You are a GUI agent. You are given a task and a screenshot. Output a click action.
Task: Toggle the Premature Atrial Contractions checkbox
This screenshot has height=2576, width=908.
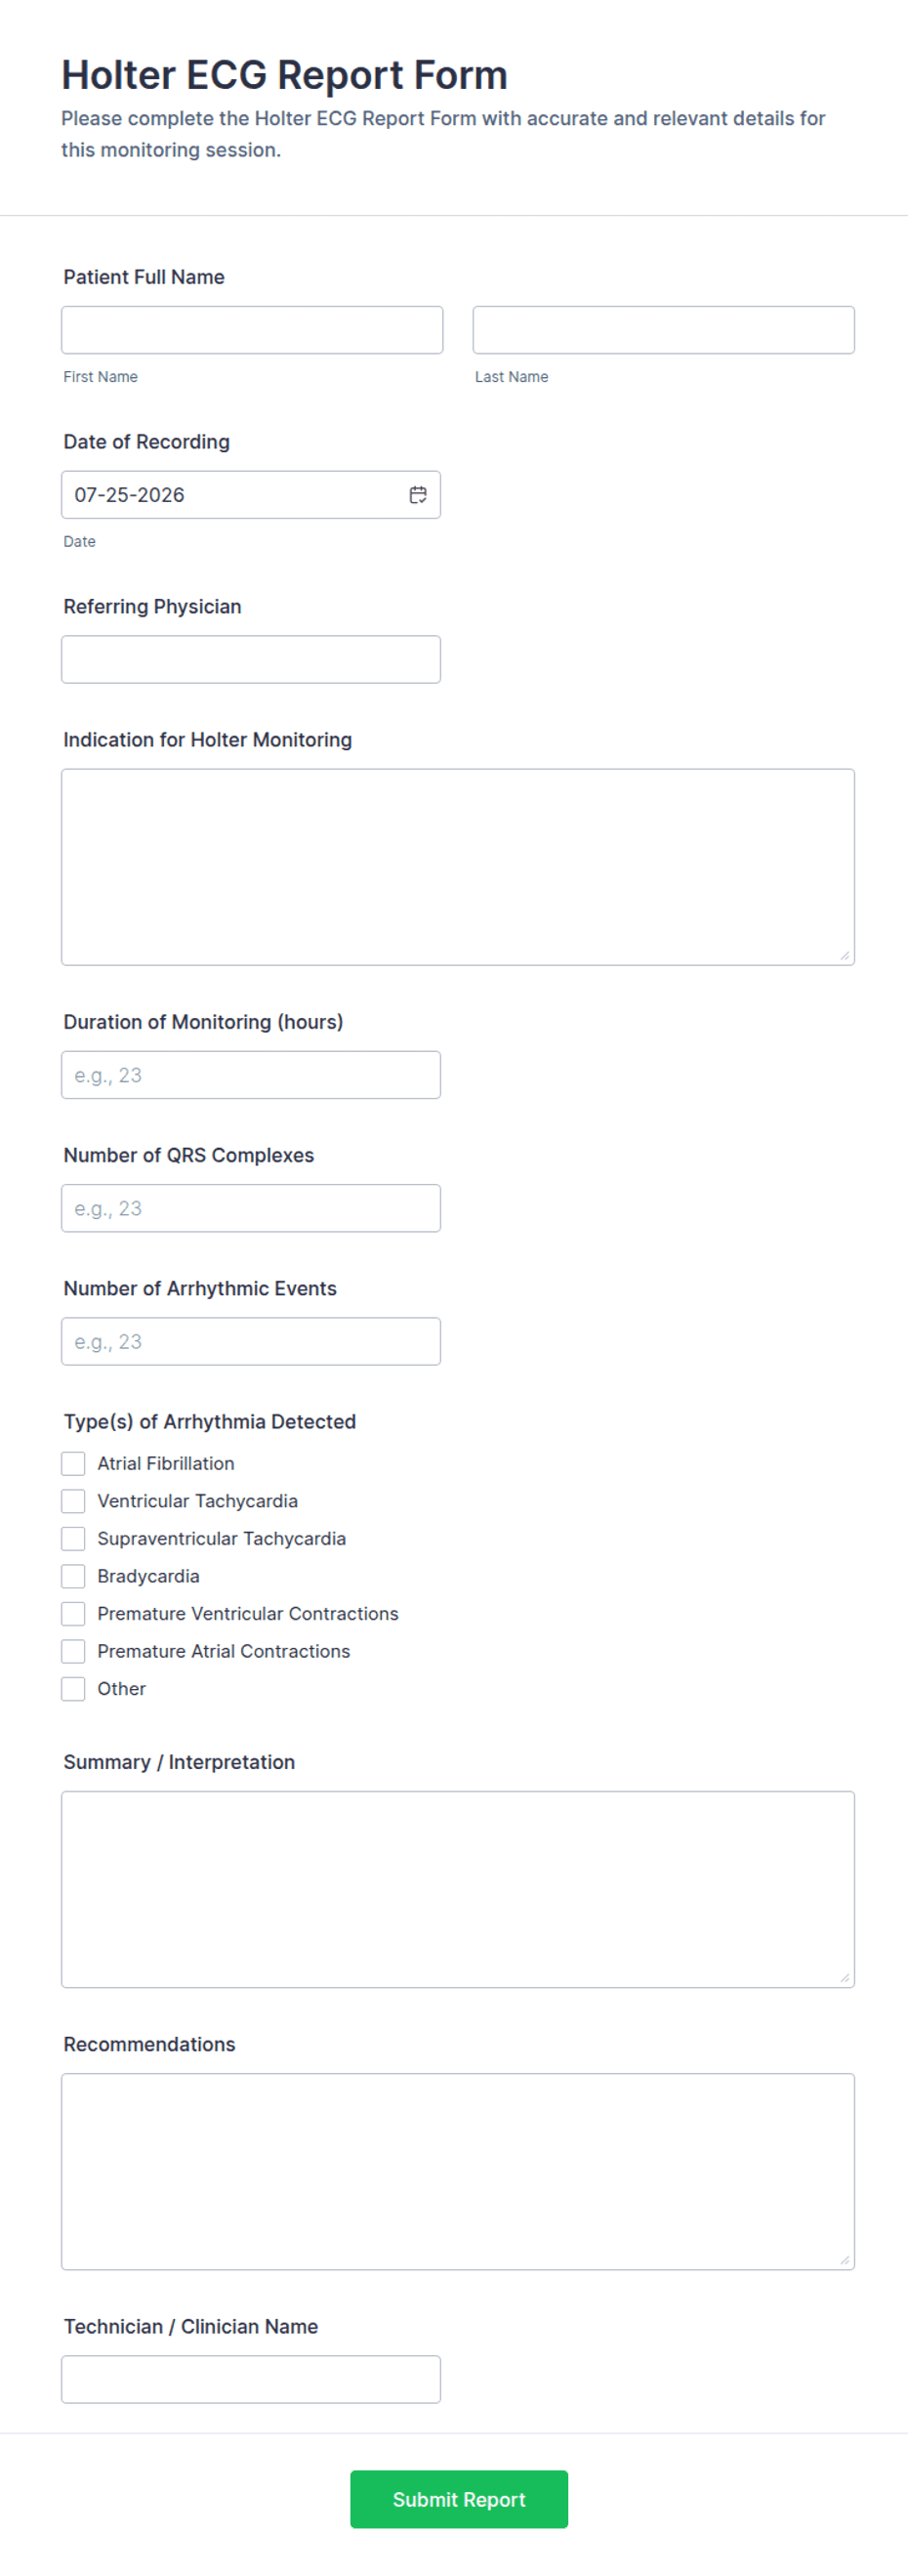[x=73, y=1651]
